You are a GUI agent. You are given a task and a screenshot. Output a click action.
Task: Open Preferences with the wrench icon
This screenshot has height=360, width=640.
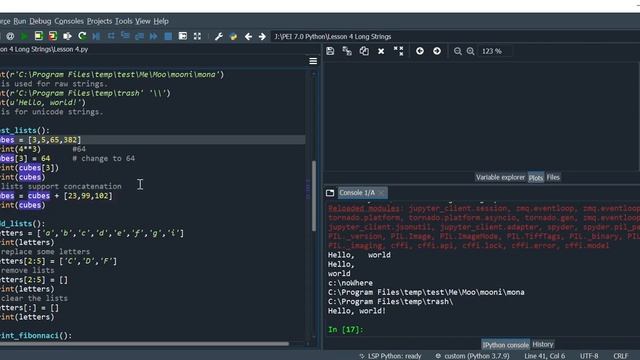click(219, 36)
